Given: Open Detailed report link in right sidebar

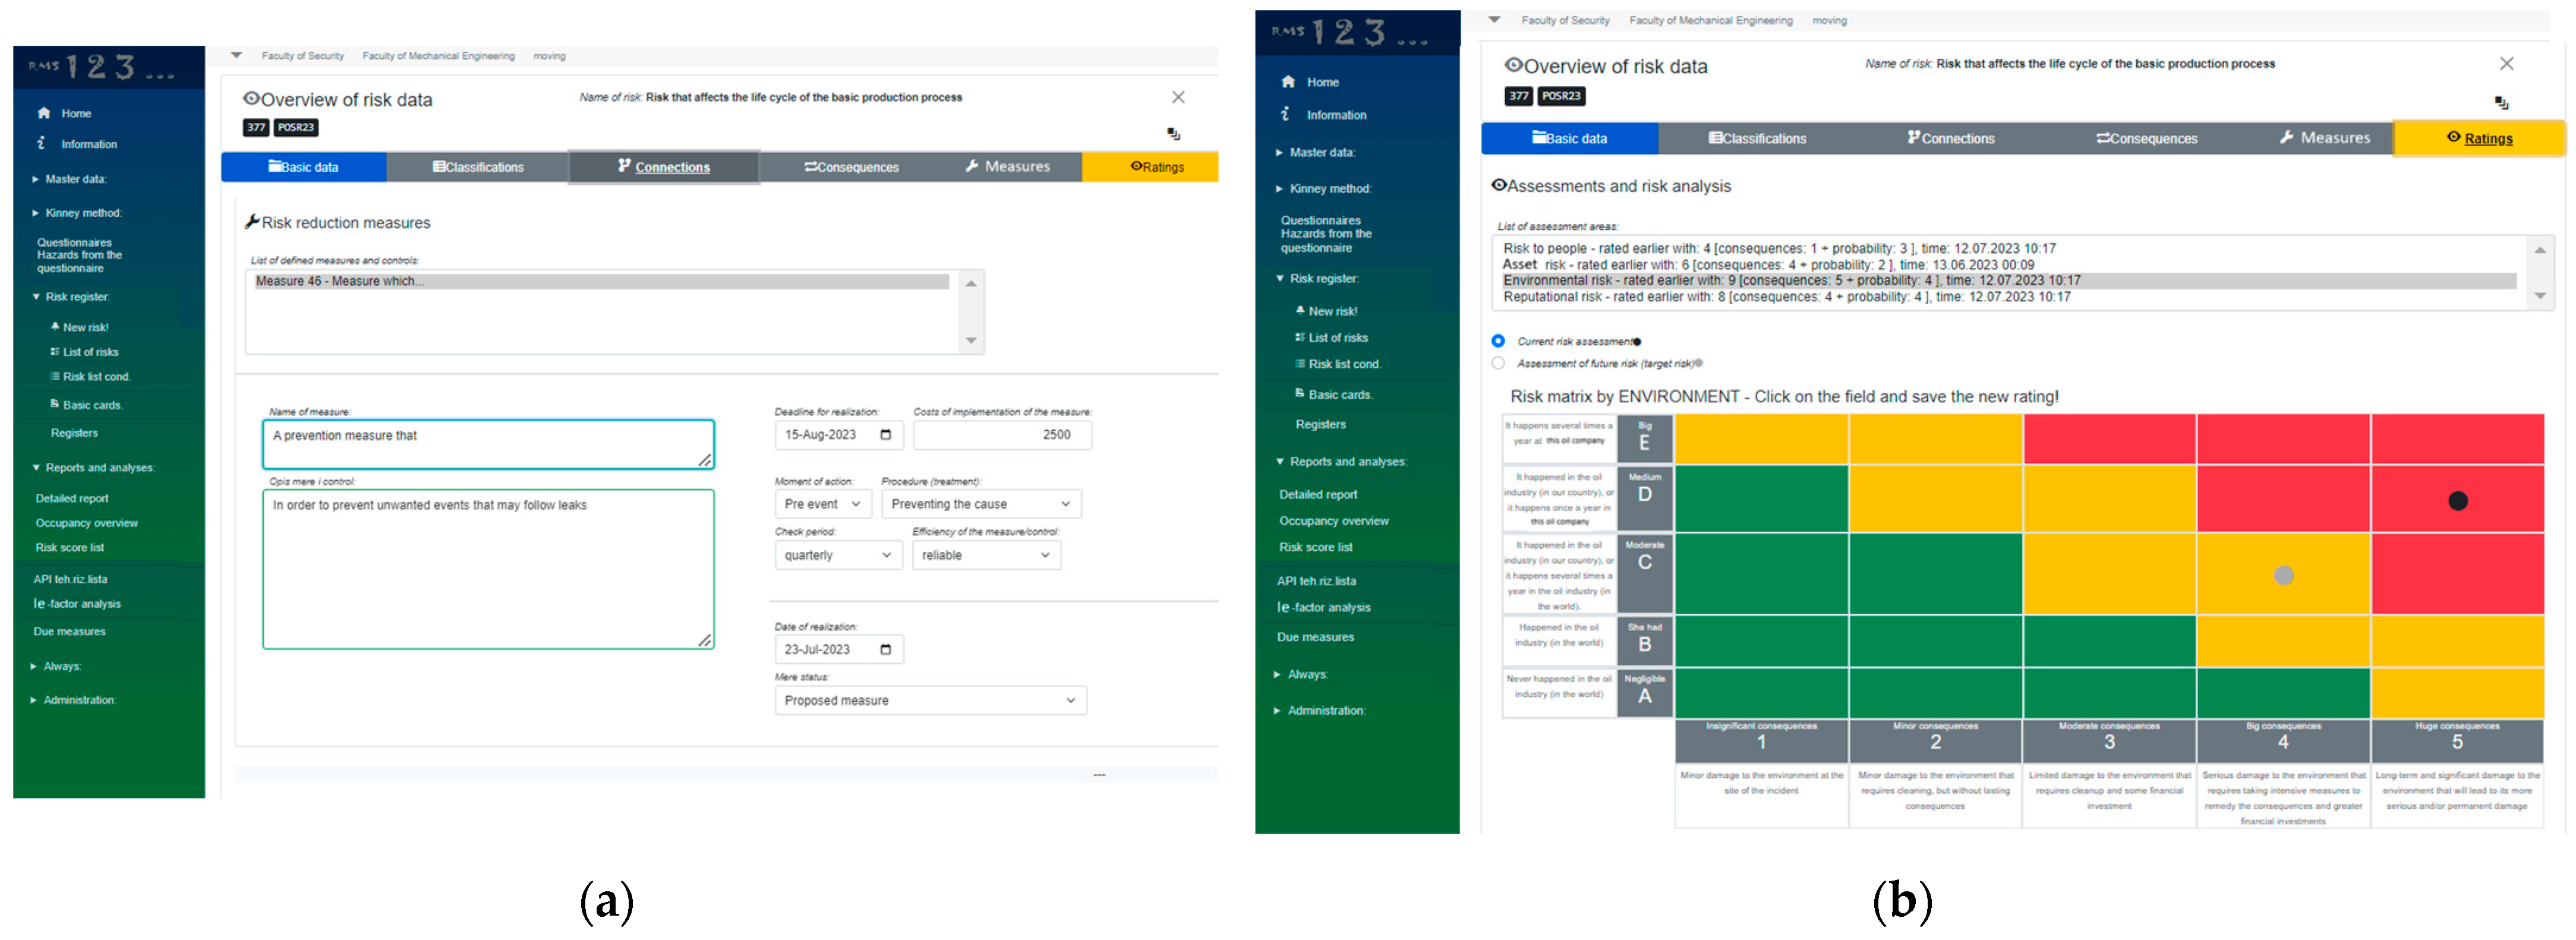Looking at the screenshot, I should pos(1318,495).
